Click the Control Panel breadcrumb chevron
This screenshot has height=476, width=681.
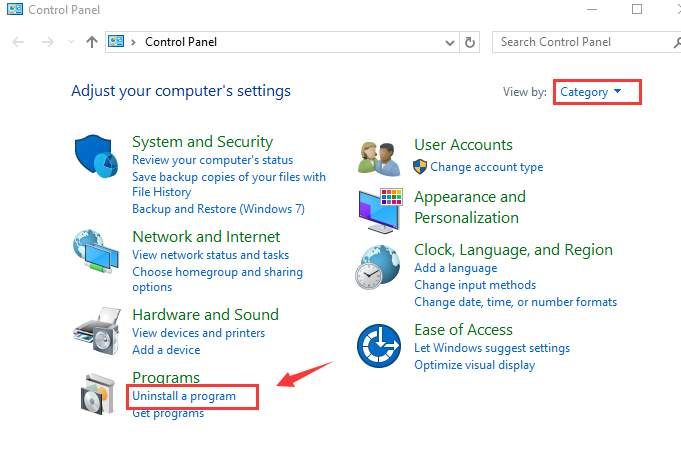point(133,42)
